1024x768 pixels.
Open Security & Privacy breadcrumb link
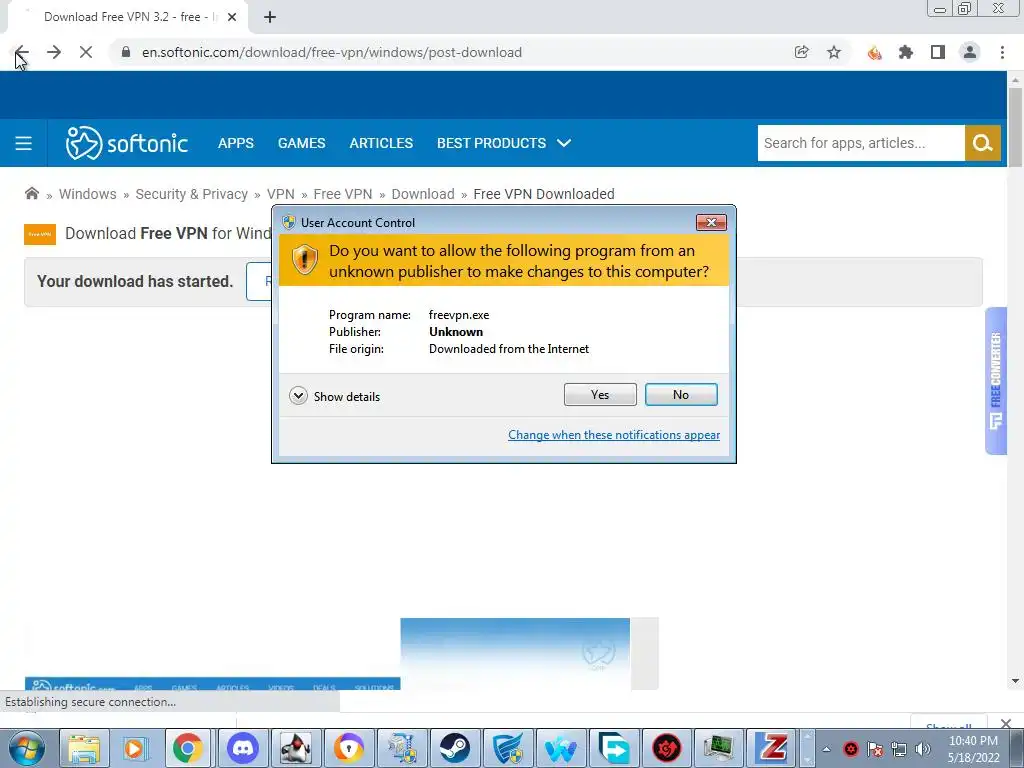(191, 194)
